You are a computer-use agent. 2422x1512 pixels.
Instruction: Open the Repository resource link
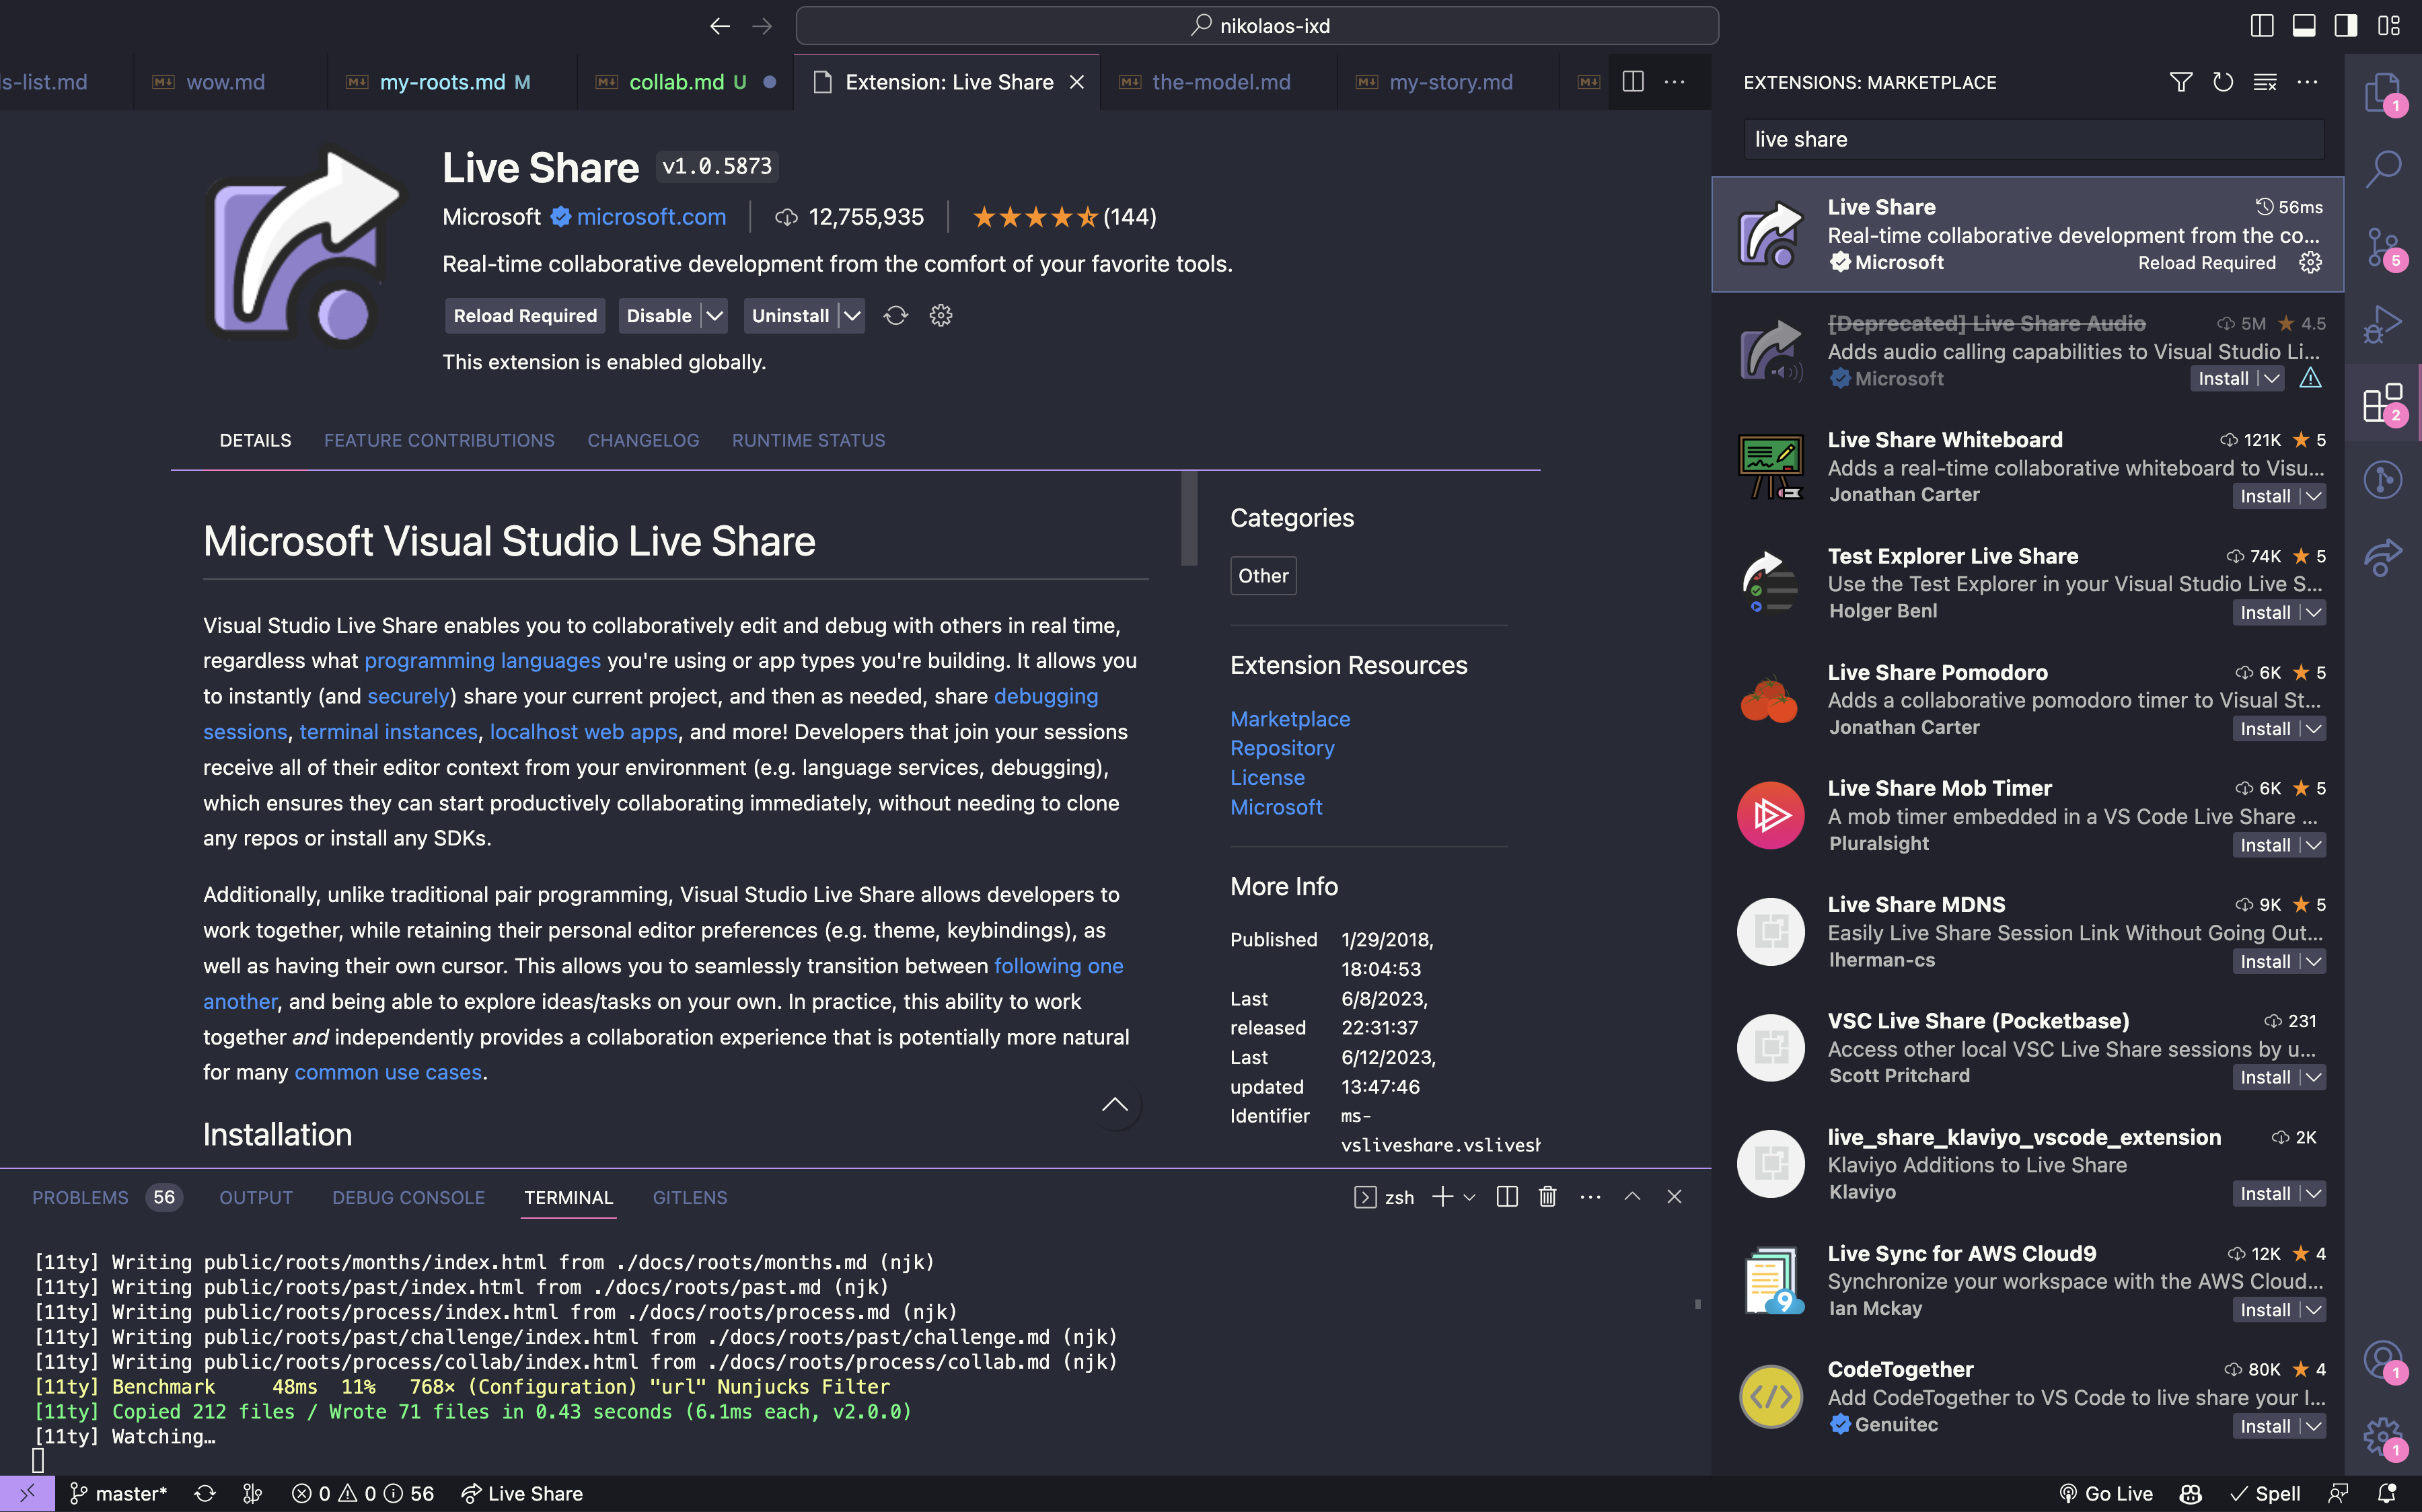tap(1282, 748)
